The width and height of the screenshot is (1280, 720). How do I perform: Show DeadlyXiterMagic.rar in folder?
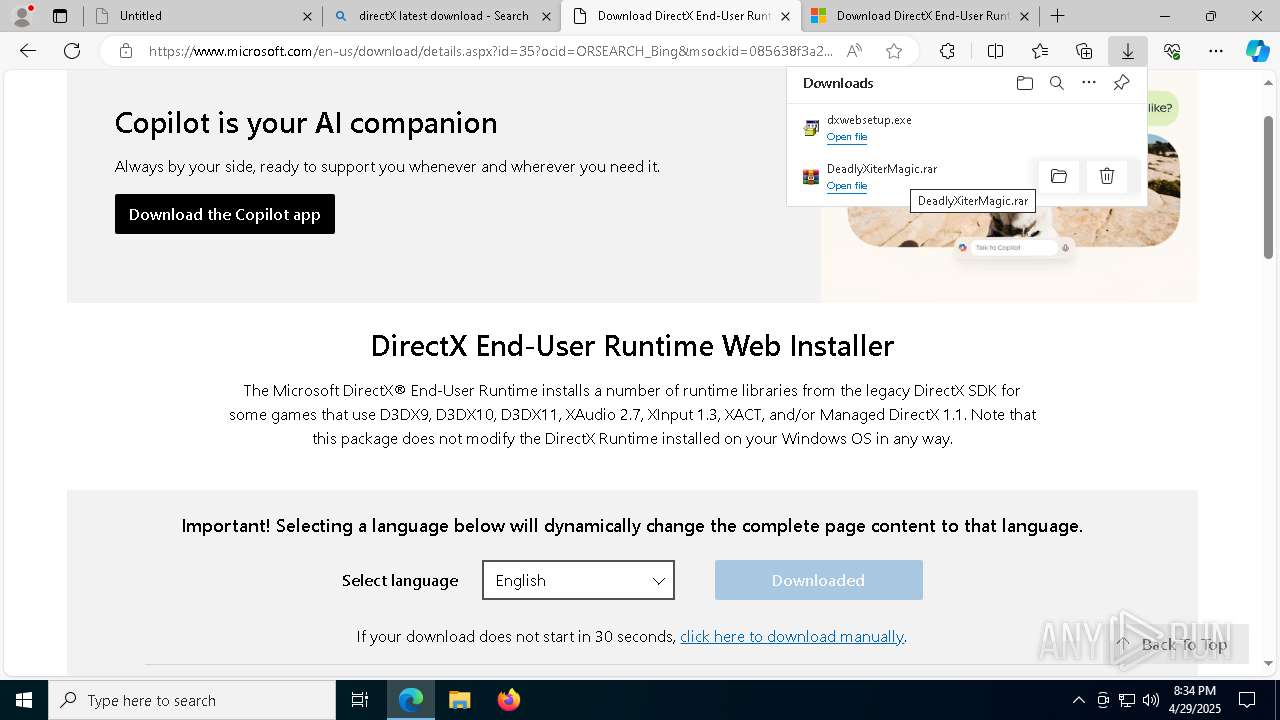1059,177
